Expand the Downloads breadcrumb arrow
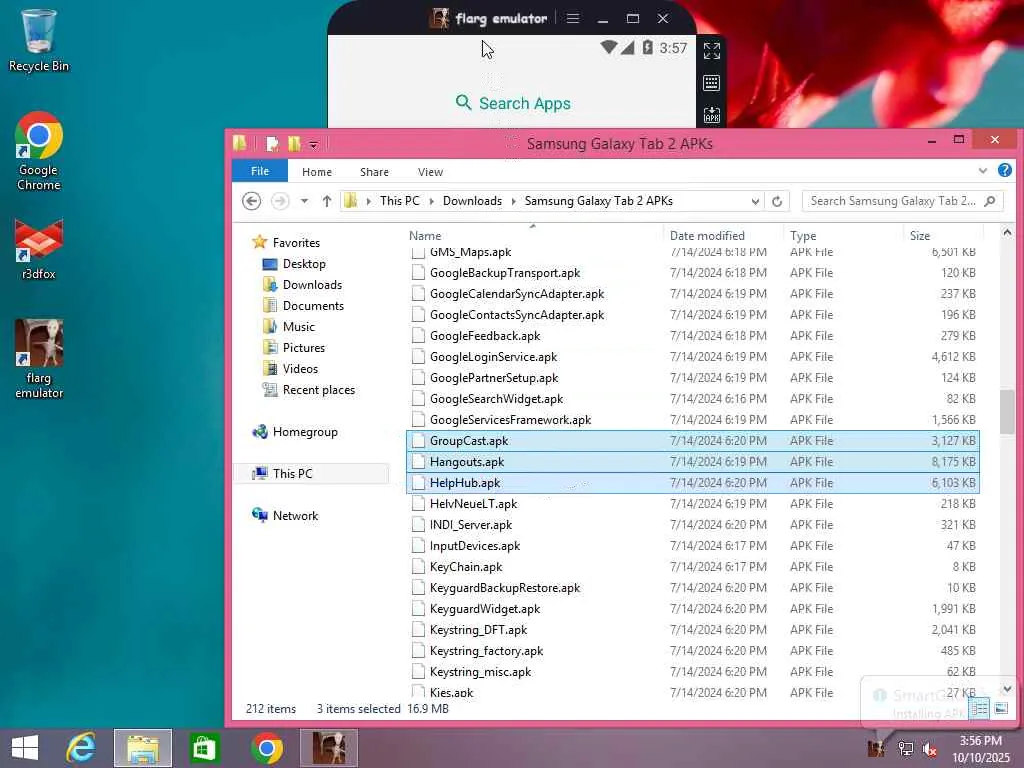1024x768 pixels. [x=513, y=201]
